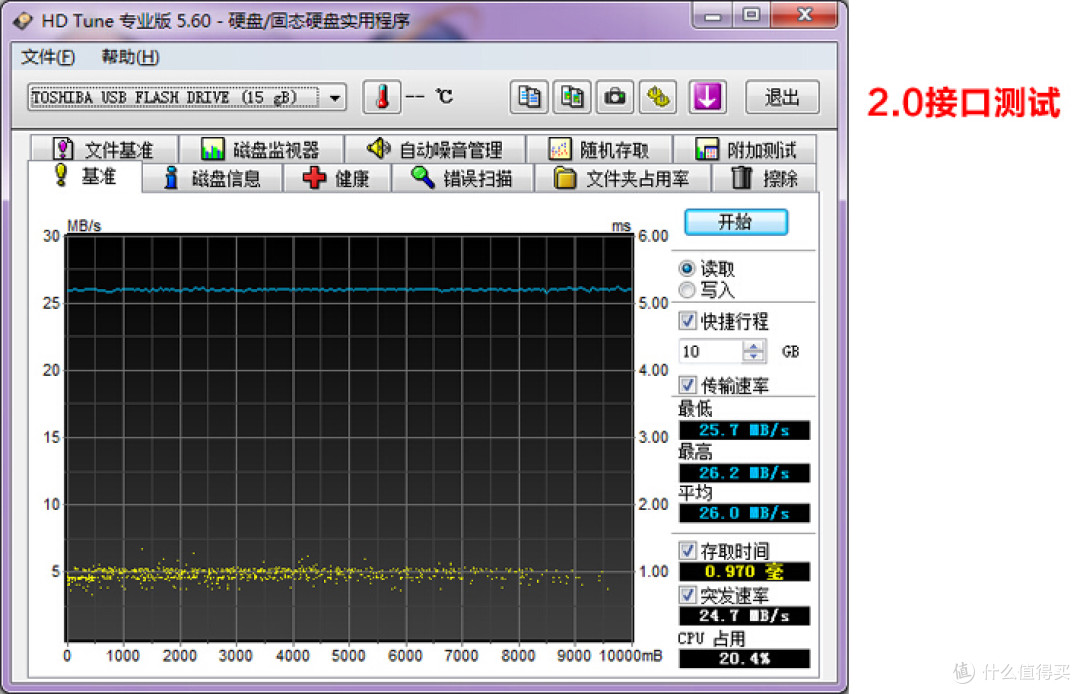Viewport: 1080px width, 694px height.
Task: Select the 读取 read radio button
Action: [x=687, y=268]
